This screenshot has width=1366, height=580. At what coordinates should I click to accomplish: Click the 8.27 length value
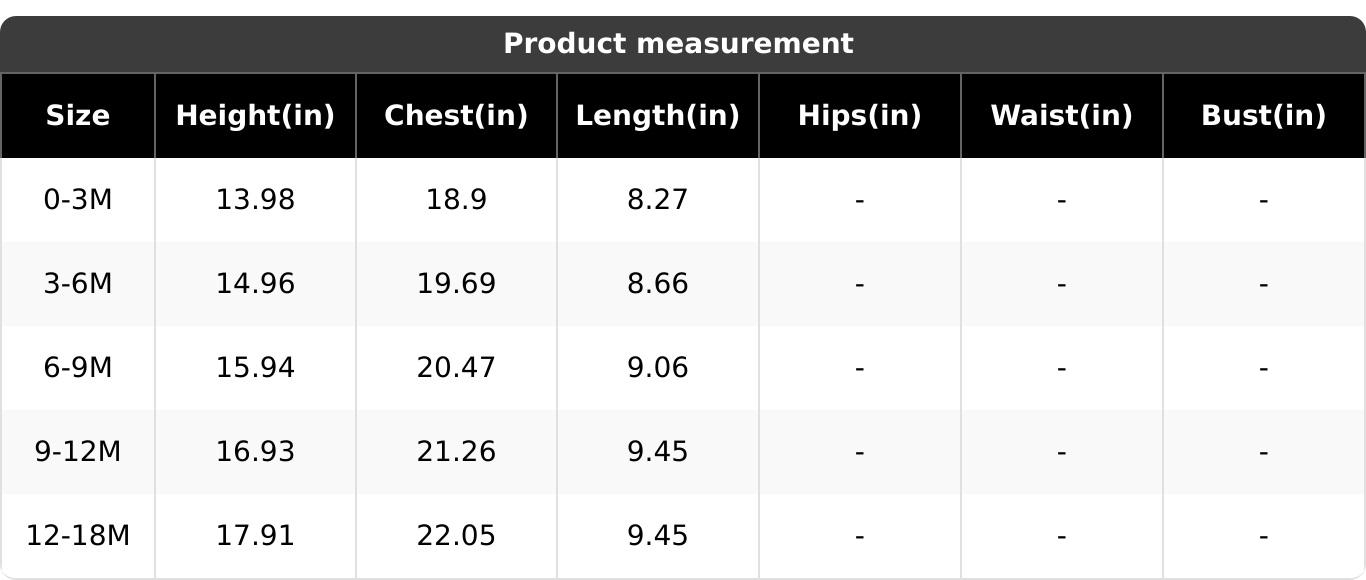658,200
